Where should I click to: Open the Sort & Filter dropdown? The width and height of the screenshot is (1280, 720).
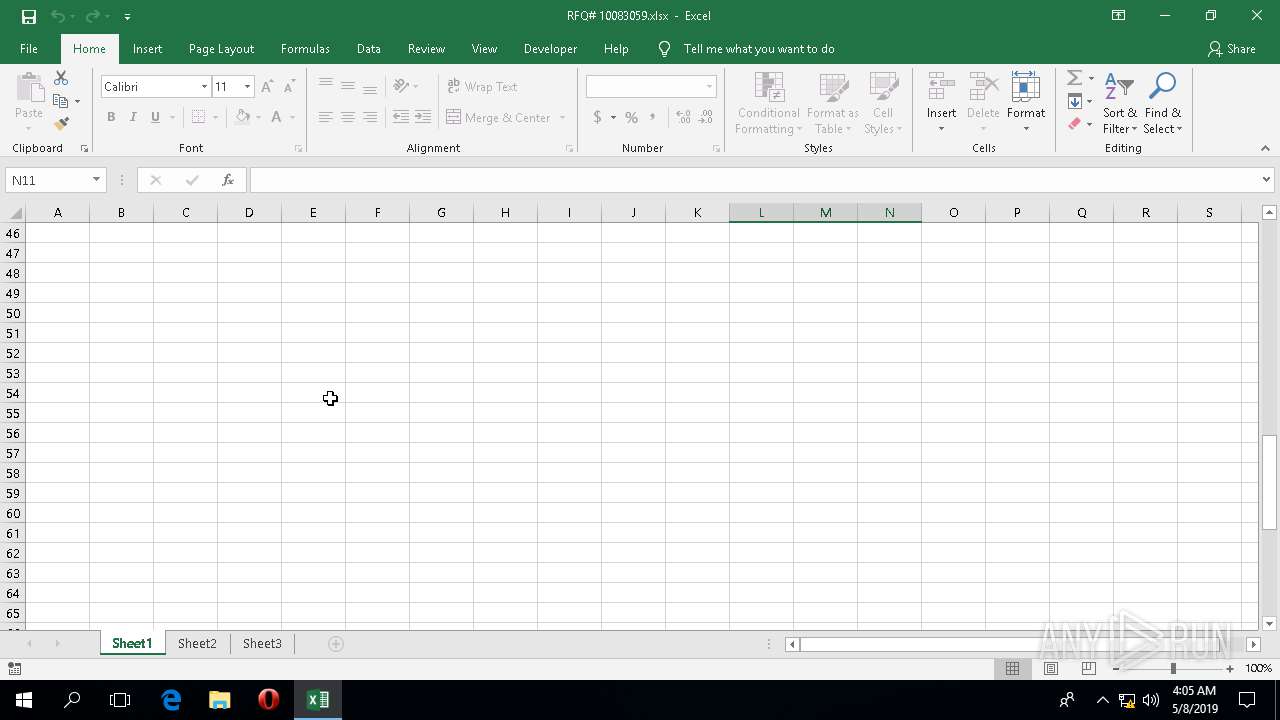[x=1119, y=104]
